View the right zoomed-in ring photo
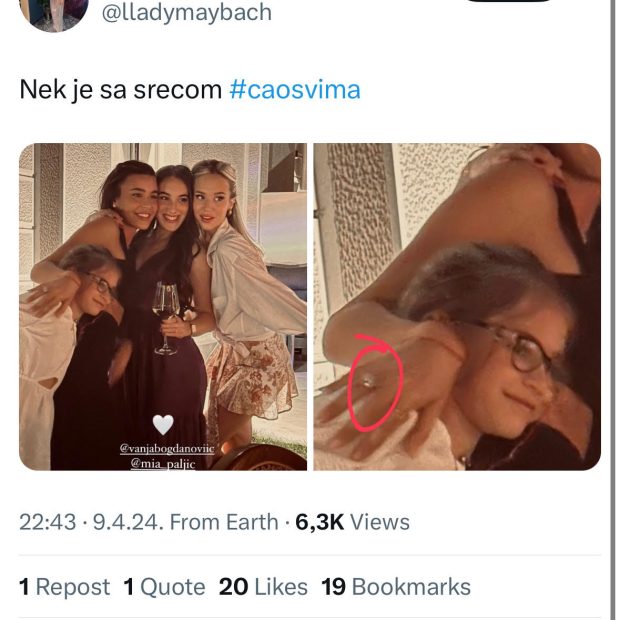Screen dimensions: 620x620 pyautogui.click(x=457, y=306)
